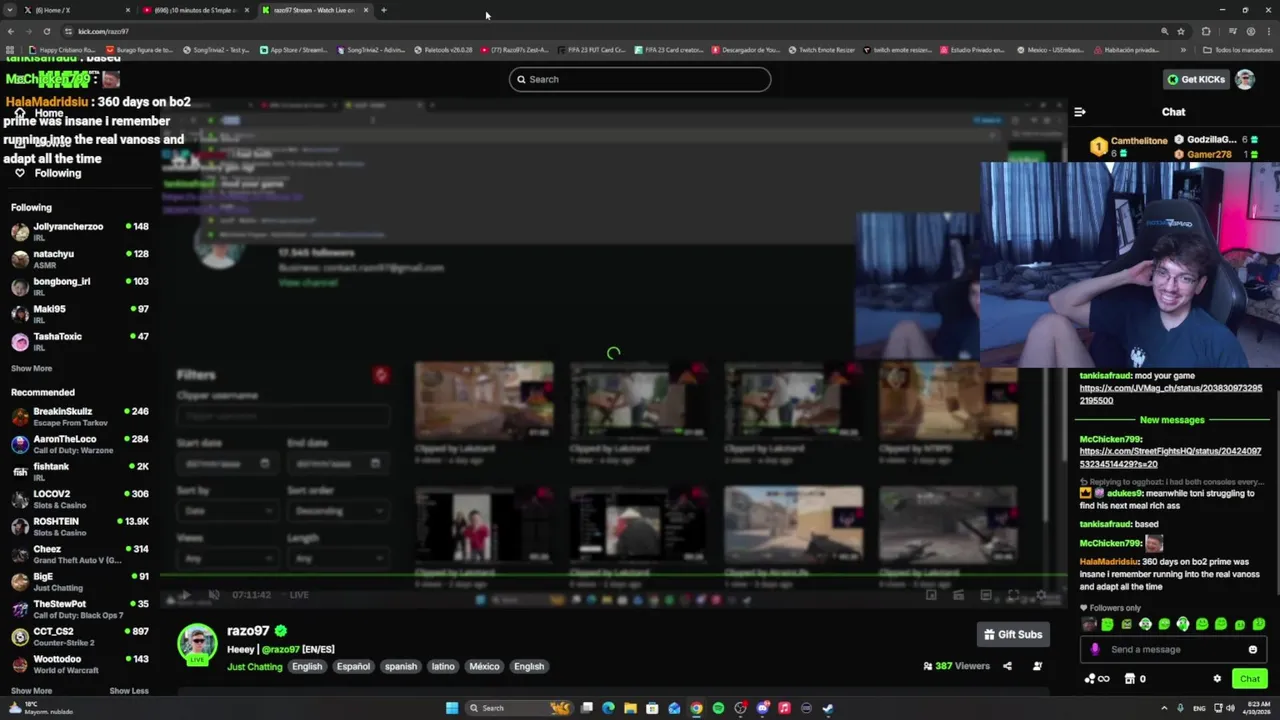Collapse the chat panel with arrow icon
Image resolution: width=1280 pixels, height=720 pixels.
coord(1080,112)
